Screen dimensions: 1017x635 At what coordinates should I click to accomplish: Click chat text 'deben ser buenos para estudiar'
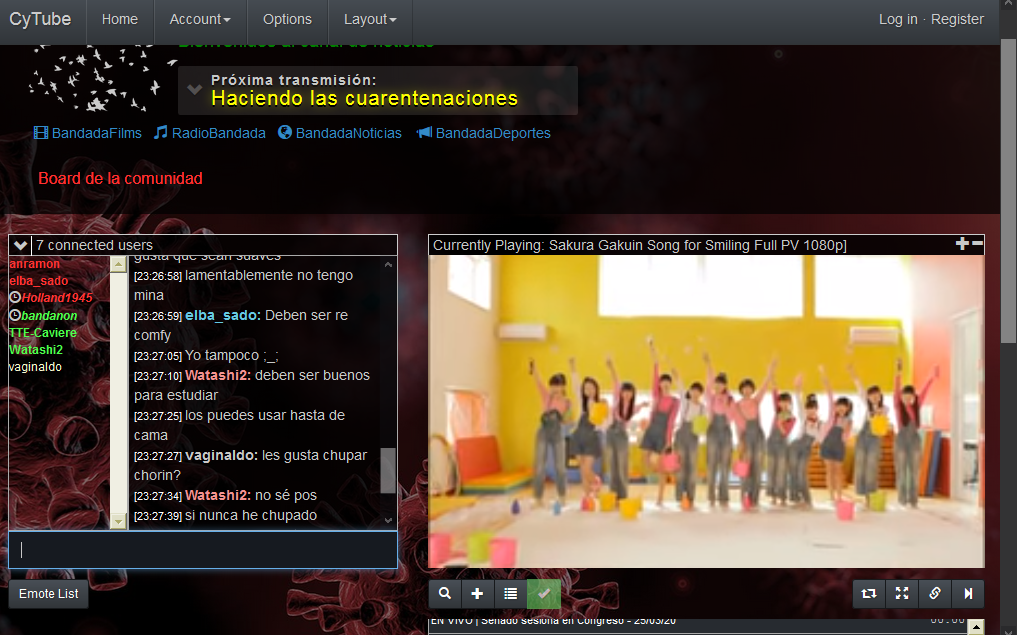pos(252,385)
